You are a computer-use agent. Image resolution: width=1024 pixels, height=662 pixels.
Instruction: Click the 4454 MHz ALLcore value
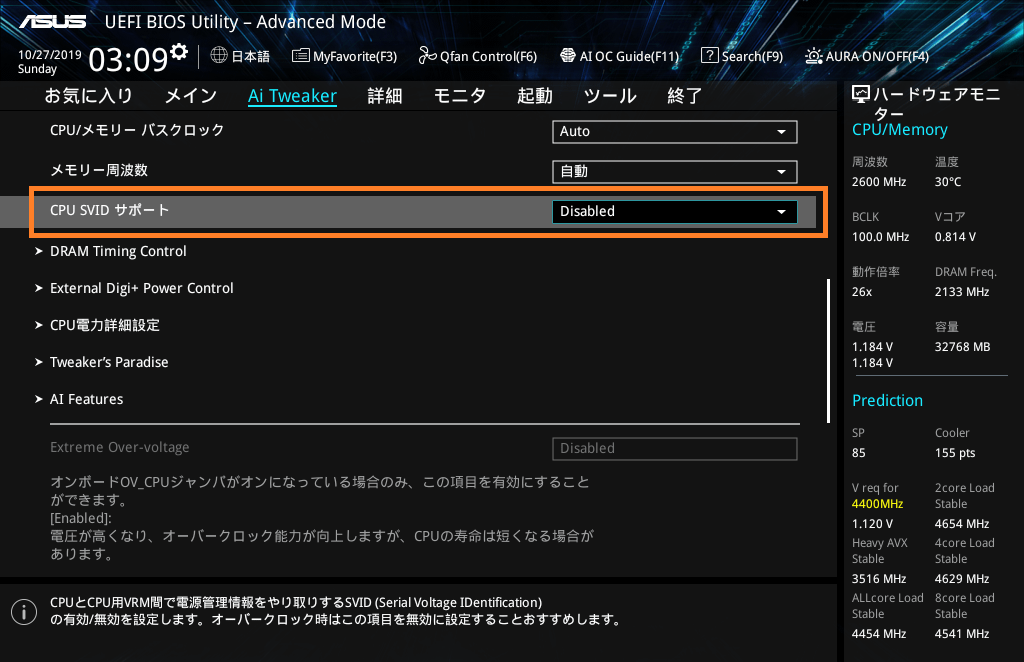click(878, 634)
